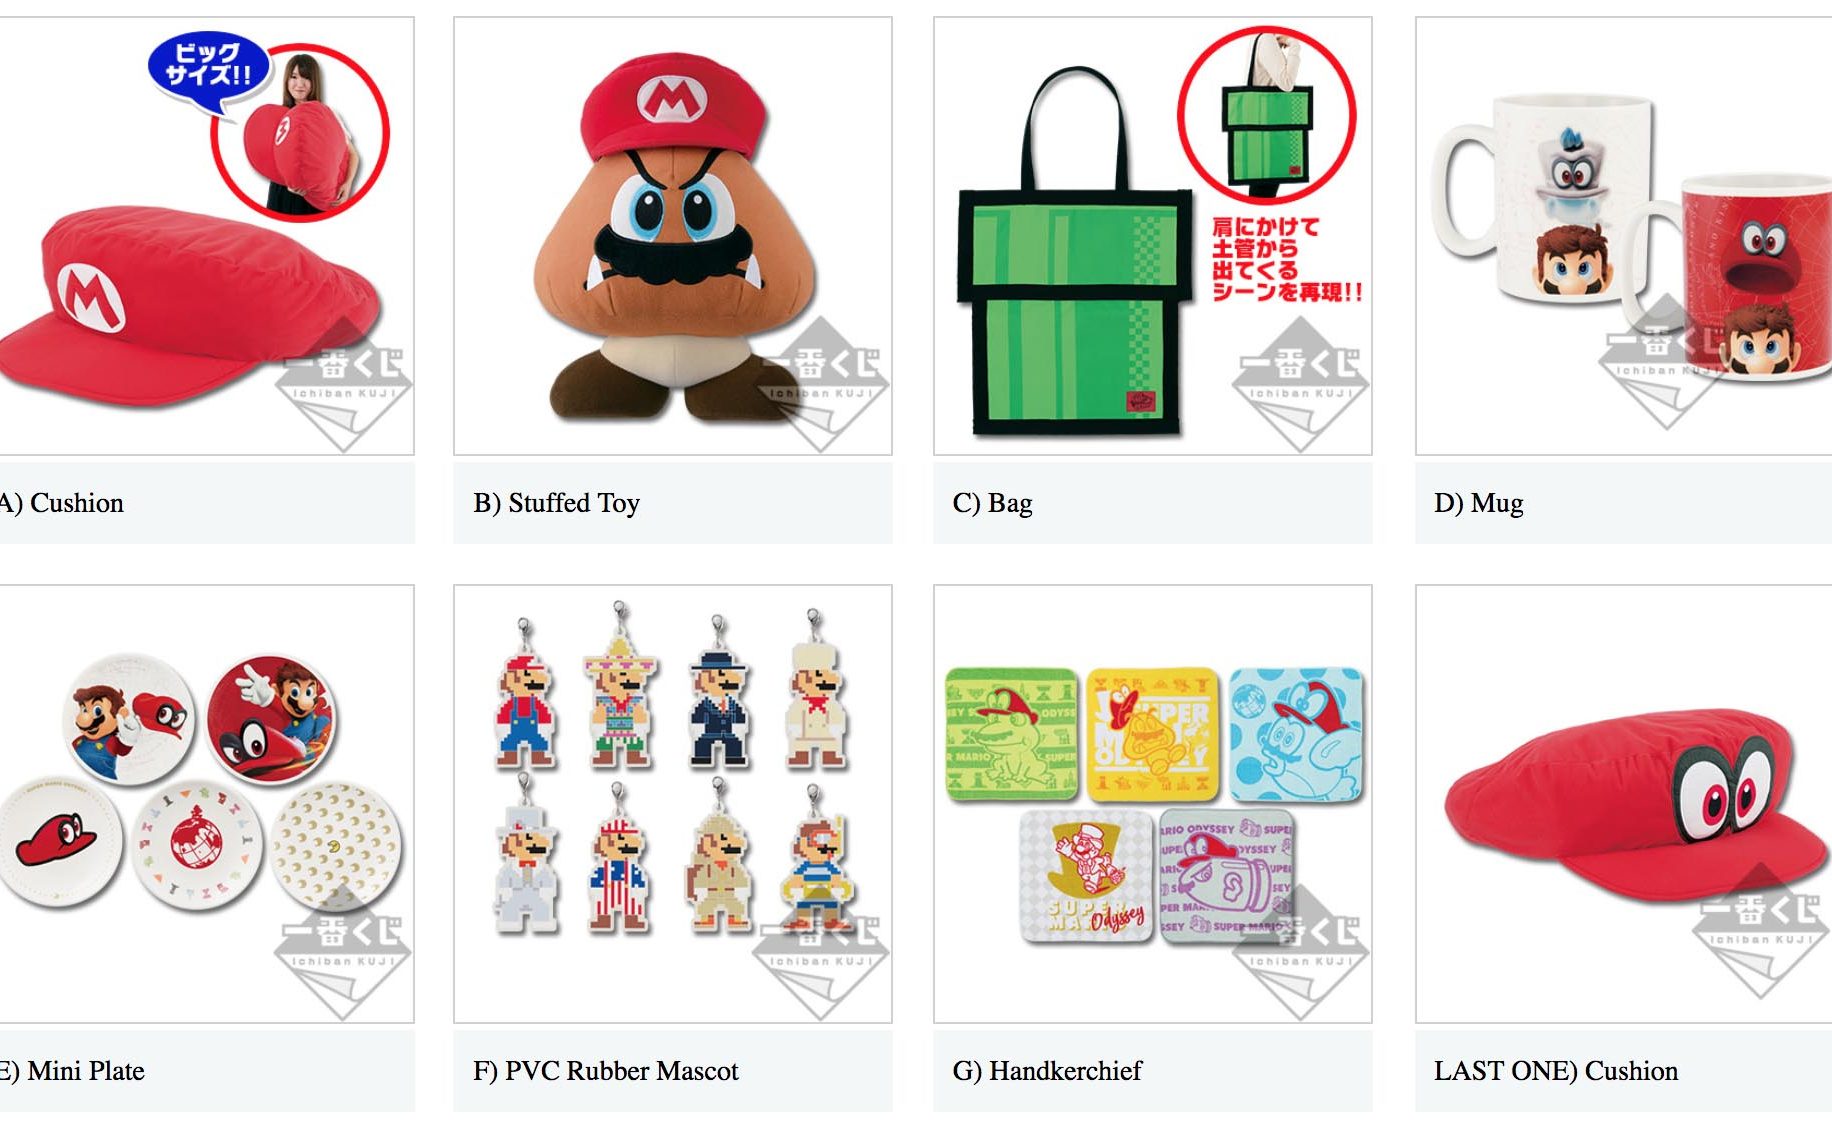Viewport: 1832px width, 1126px height.
Task: Open the handkerchief set product image
Action: click(1152, 804)
